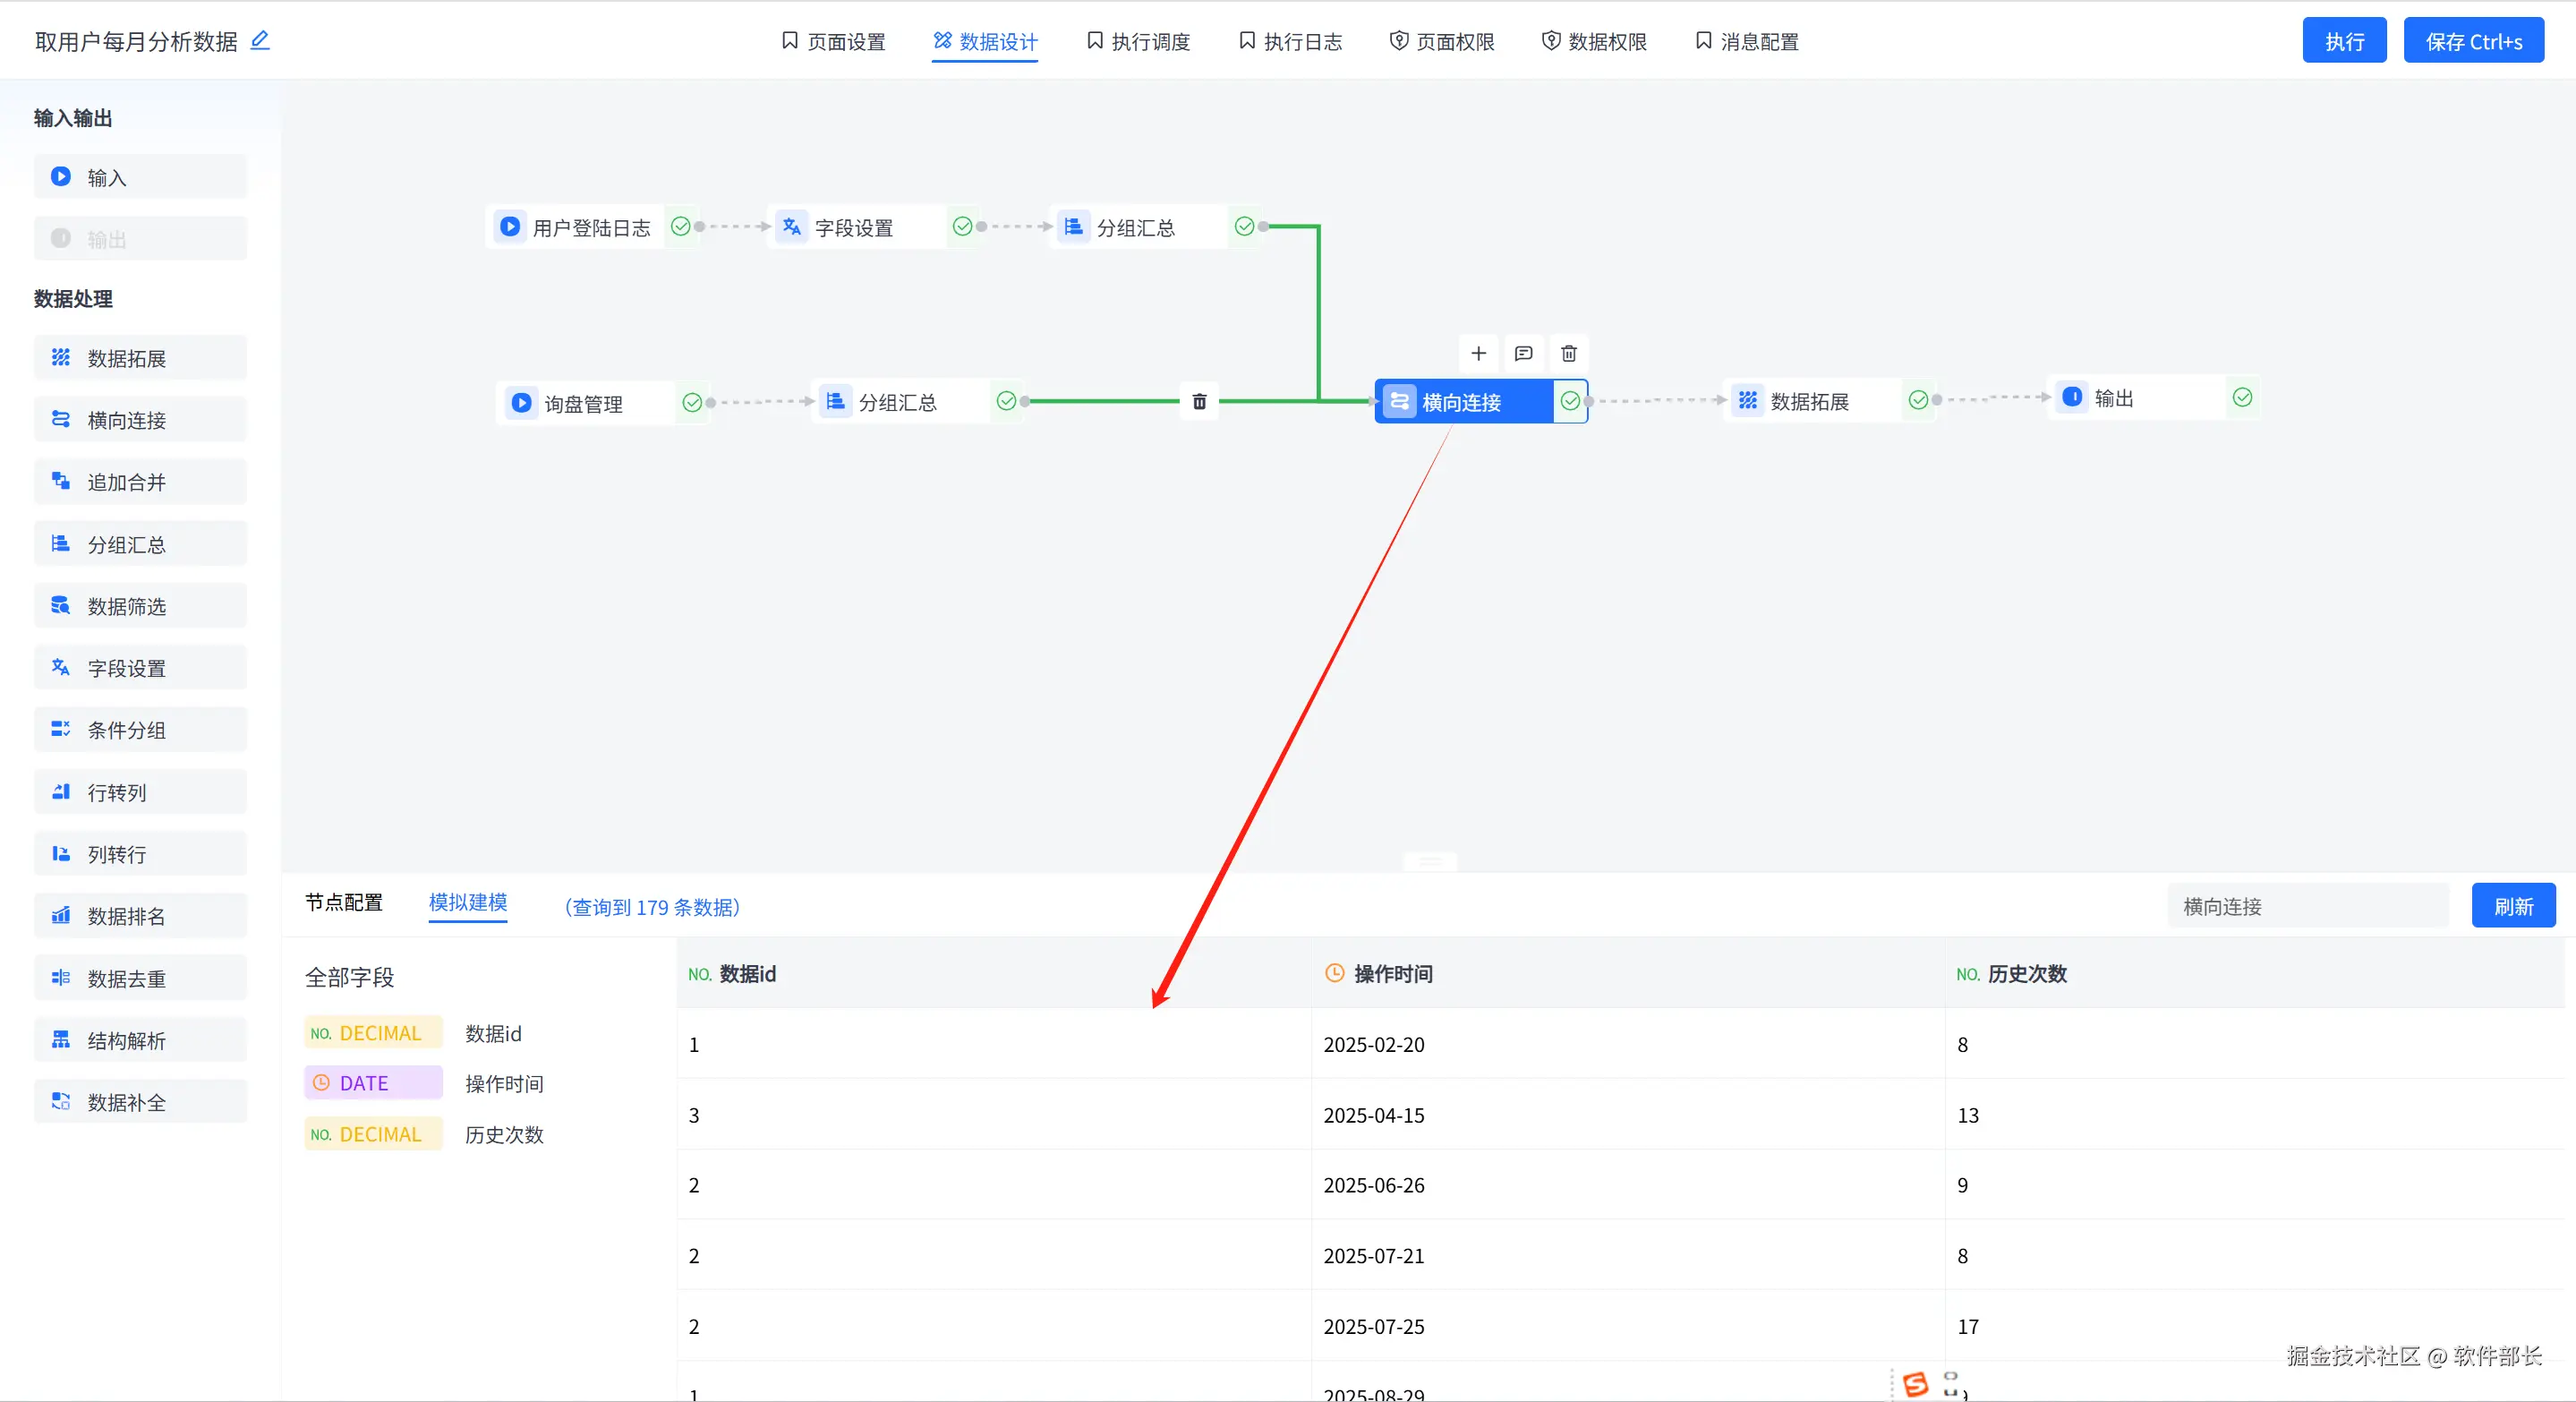Screen dimensions: 2576x1402
Task: Click the trash icon above 横向连接 node
Action: [1568, 353]
